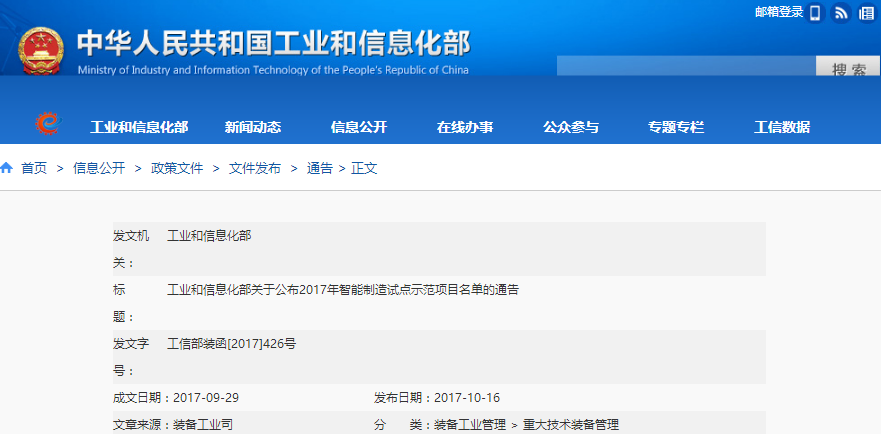Click 工信数据 in the navigation bar
This screenshot has height=434, width=881.
782,127
